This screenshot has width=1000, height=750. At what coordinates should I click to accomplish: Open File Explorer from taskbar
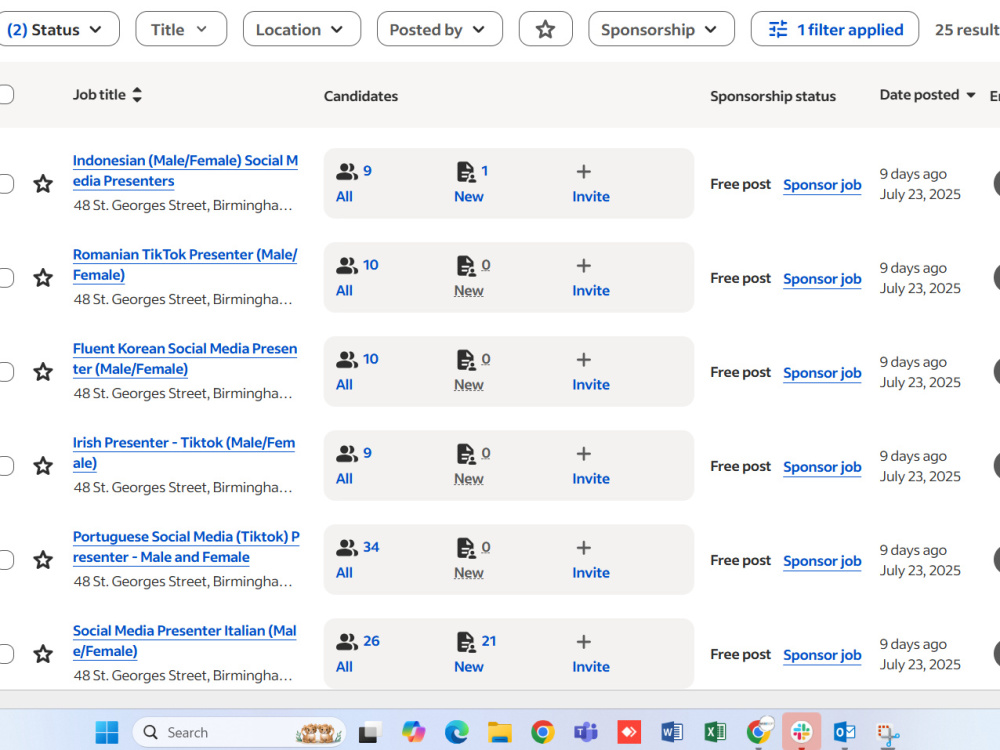pos(499,732)
